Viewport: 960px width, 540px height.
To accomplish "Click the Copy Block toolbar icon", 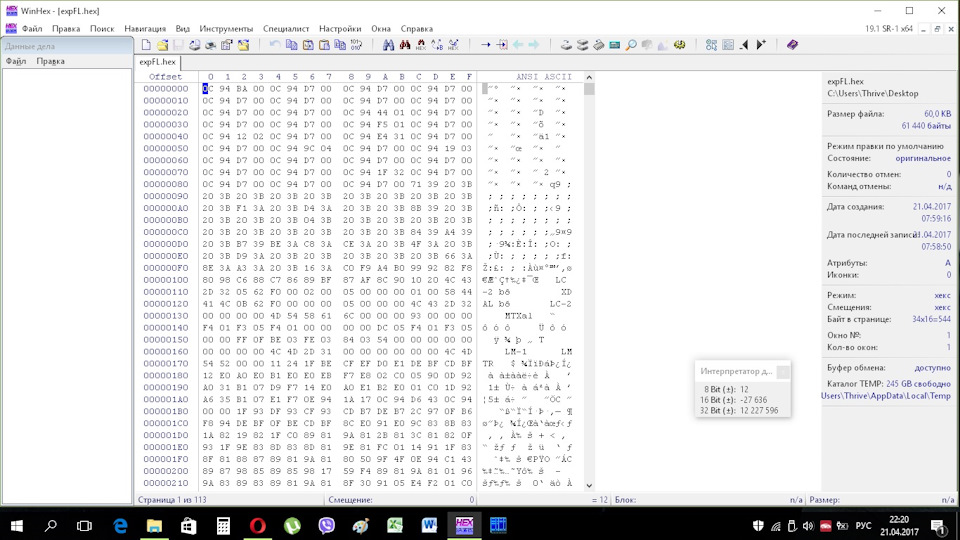I will coord(291,45).
